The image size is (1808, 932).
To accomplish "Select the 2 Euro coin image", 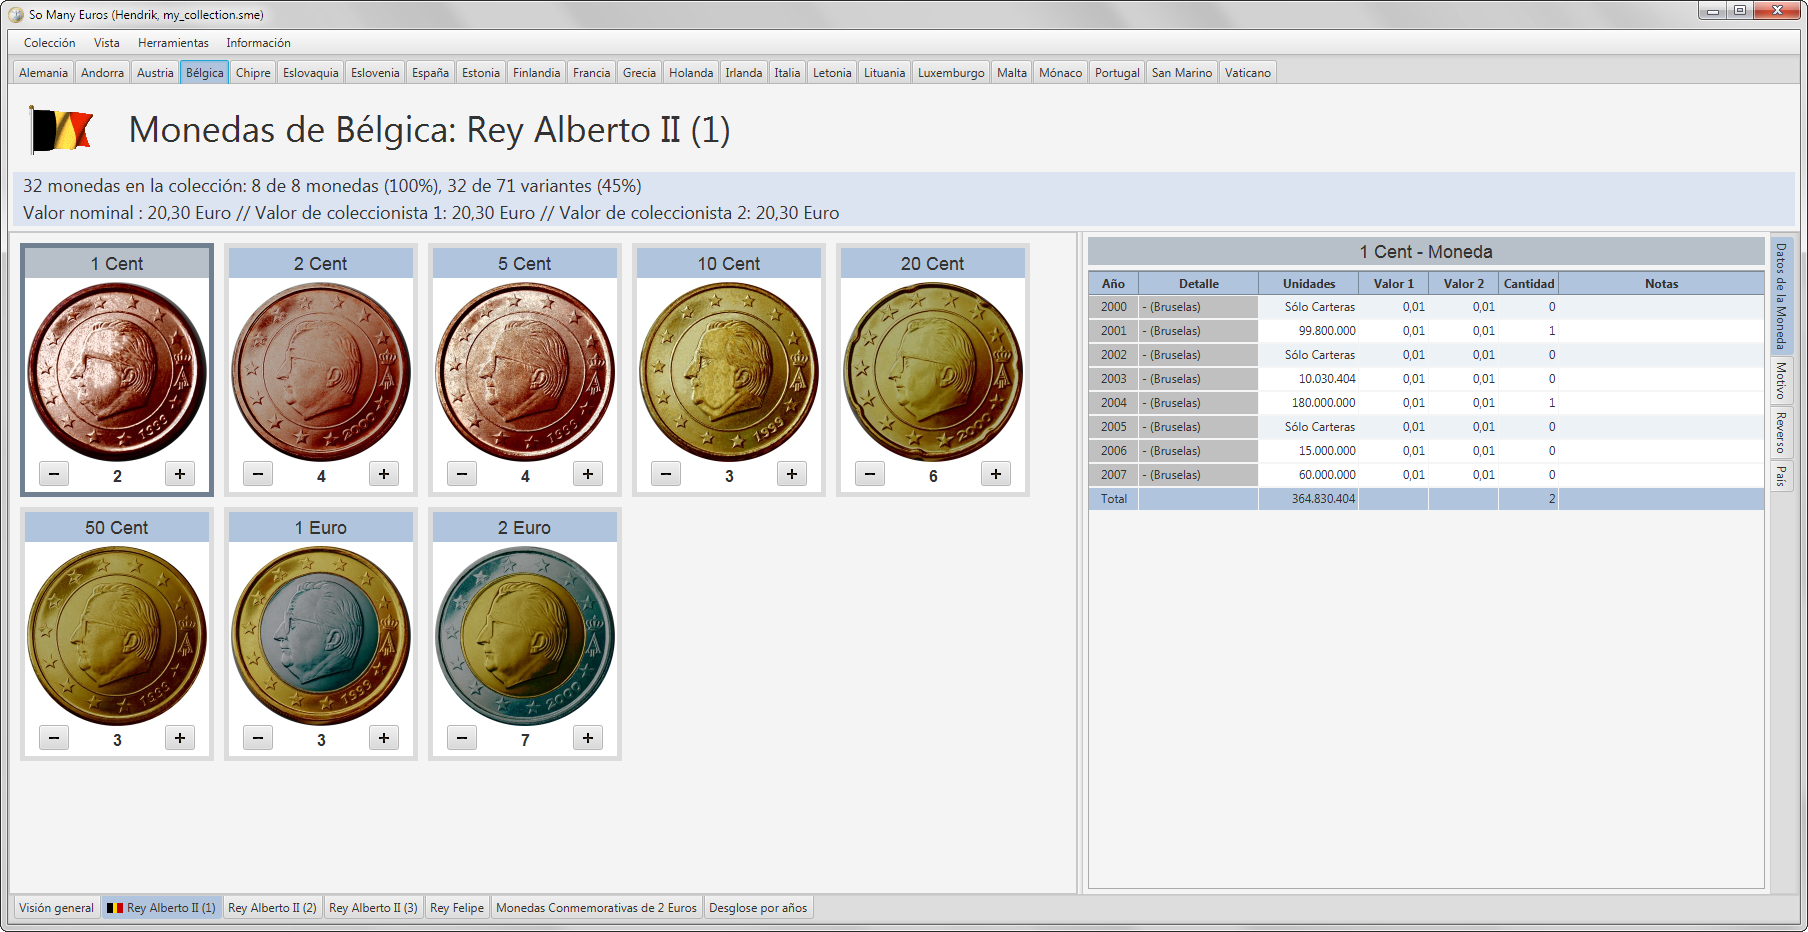I will pos(525,636).
